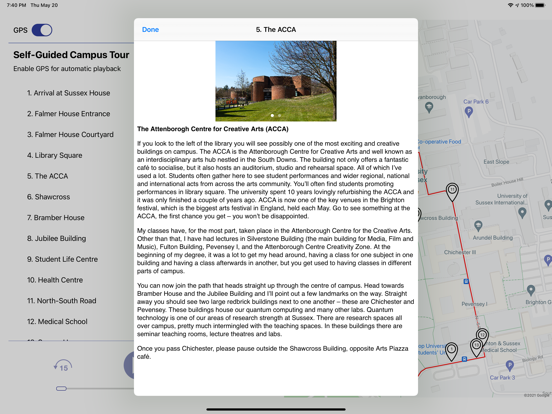Click the Arundel Building map marker
552x414 pixels.
tap(478, 226)
